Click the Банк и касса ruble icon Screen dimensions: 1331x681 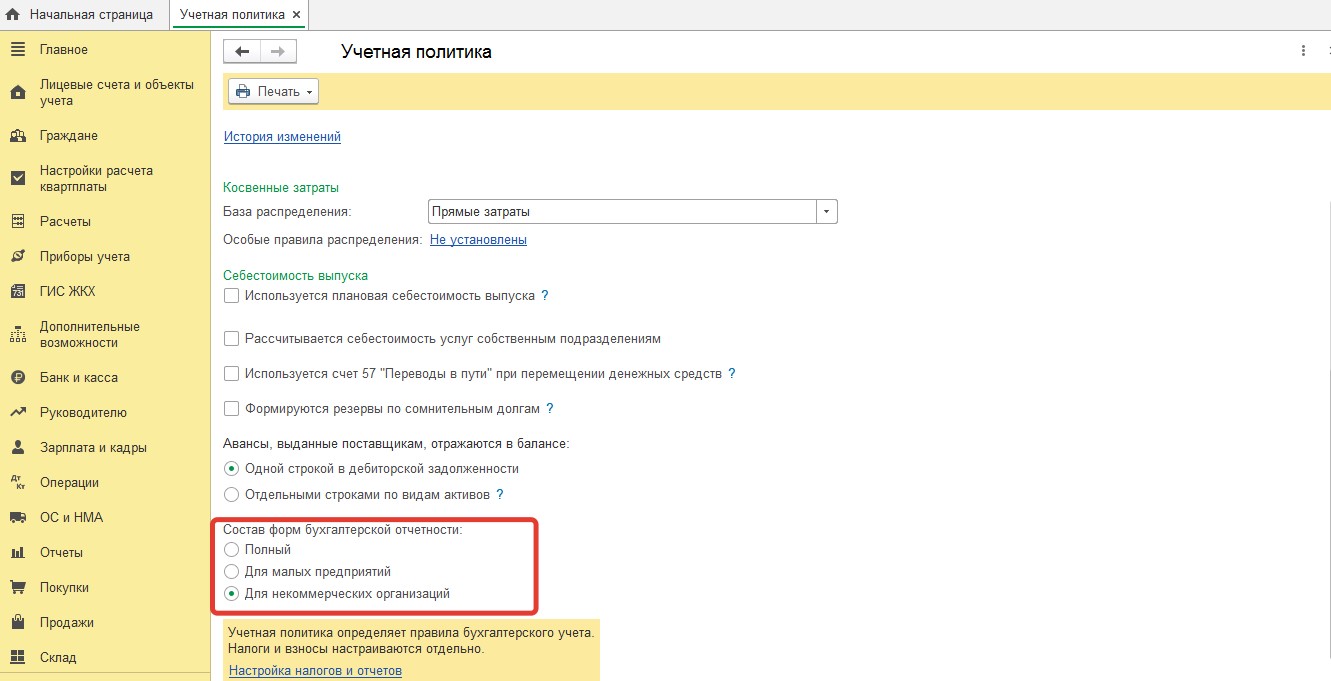click(x=17, y=378)
